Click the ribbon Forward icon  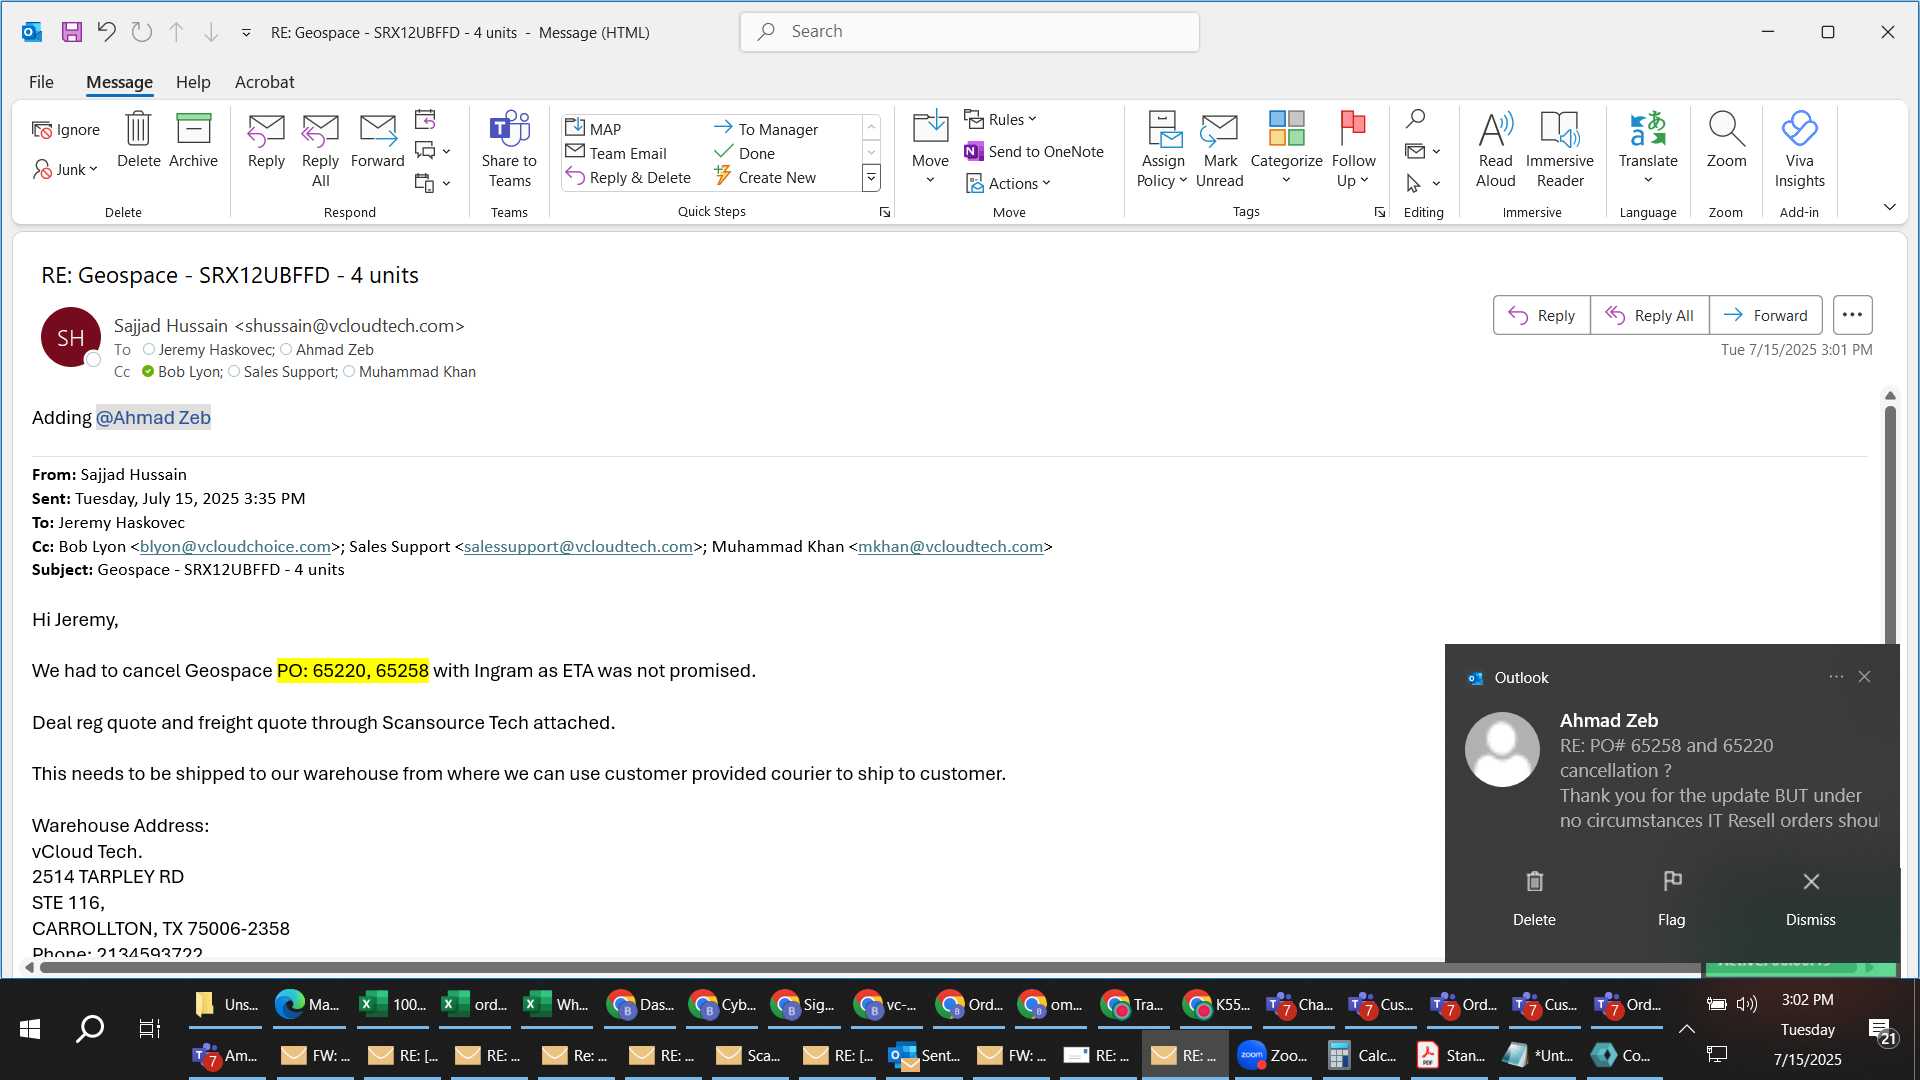click(378, 140)
